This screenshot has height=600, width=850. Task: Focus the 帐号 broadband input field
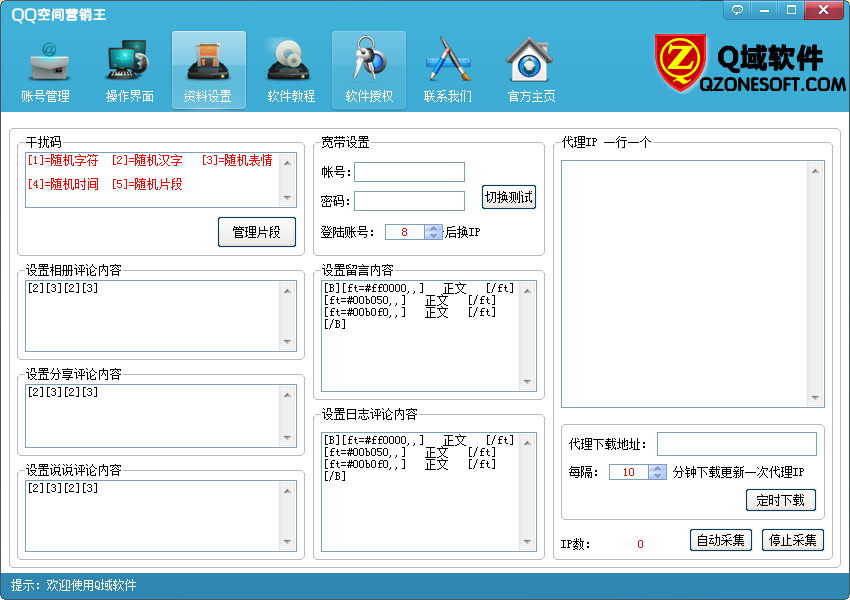click(409, 172)
